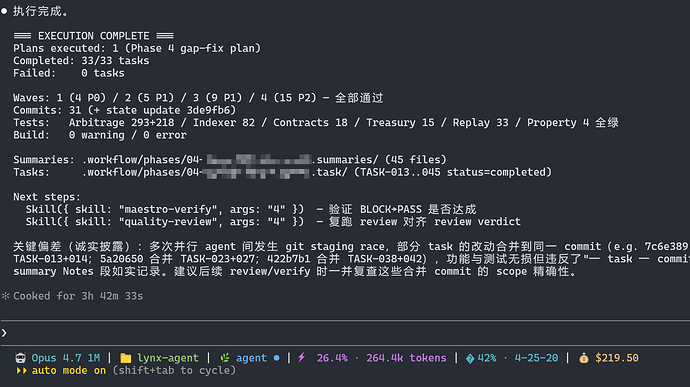Image resolution: width=690 pixels, height=387 pixels.
Task: Click the 'agent' branch name
Action: 251,358
